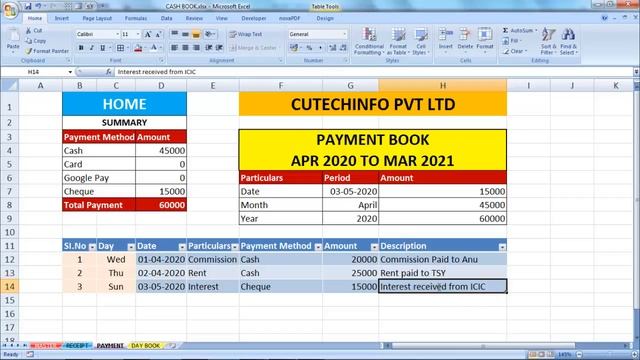Open Sort & Filter options
The image size is (640, 360).
click(548, 41)
